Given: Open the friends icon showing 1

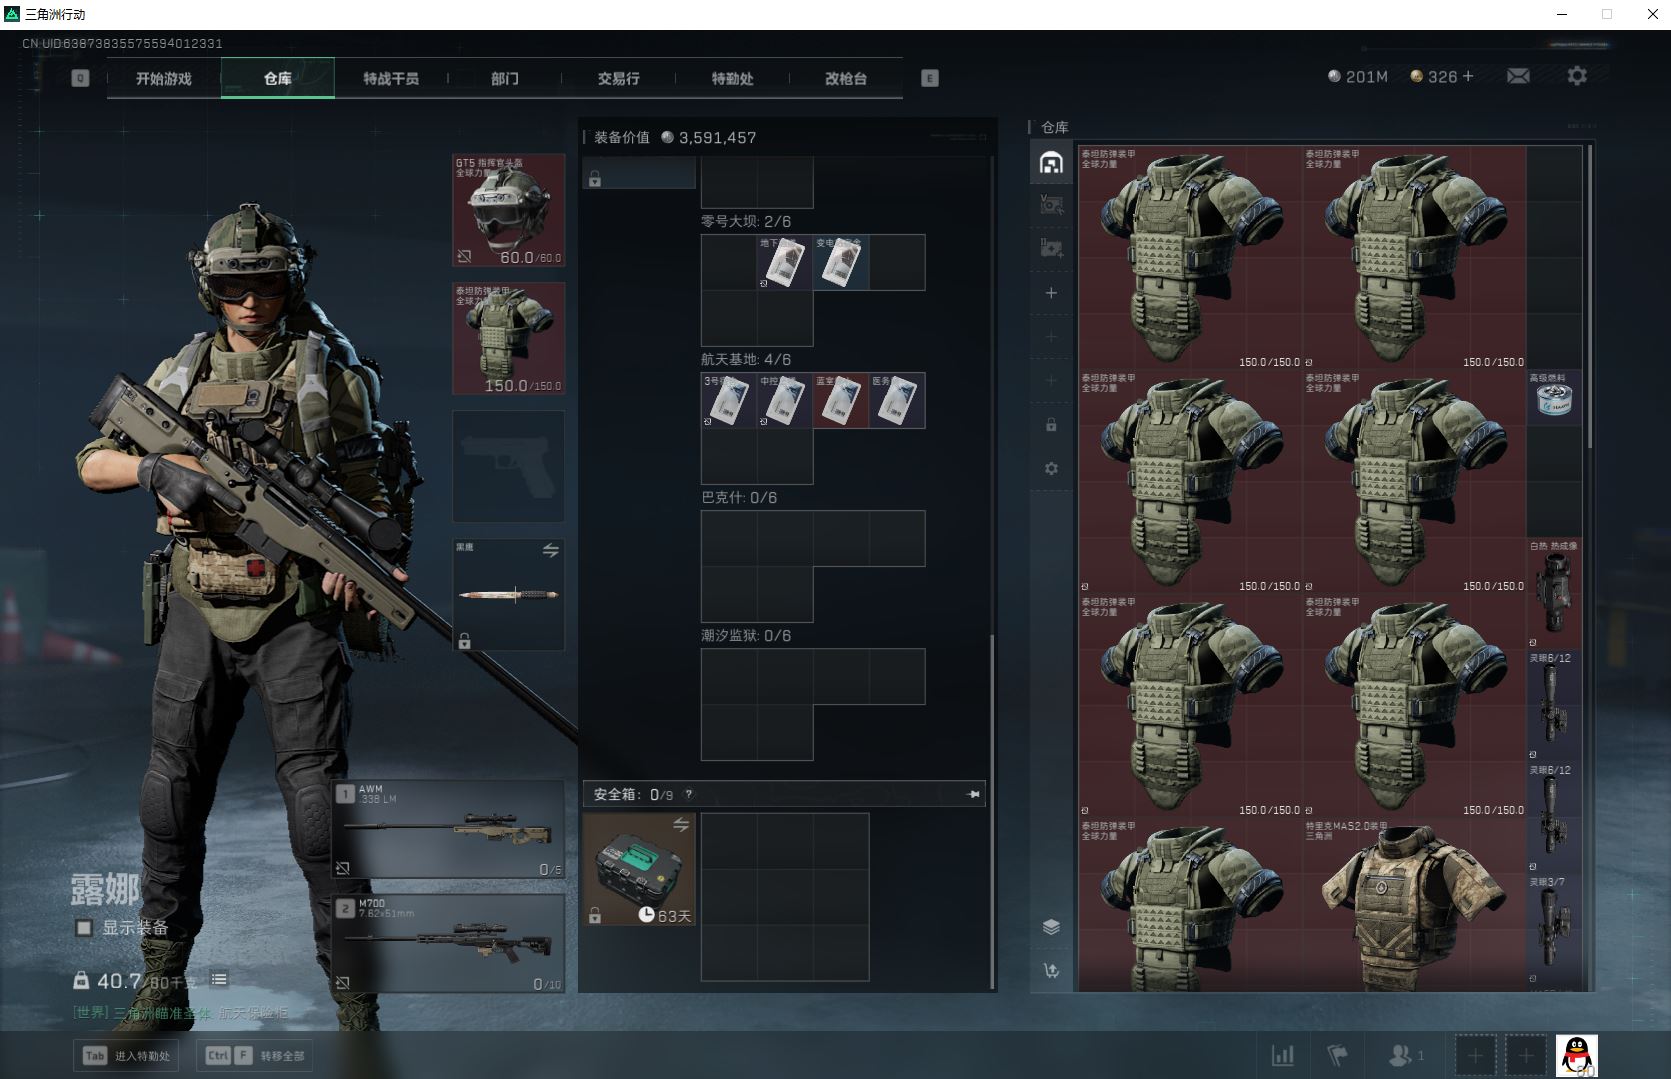Looking at the screenshot, I should click(x=1405, y=1055).
